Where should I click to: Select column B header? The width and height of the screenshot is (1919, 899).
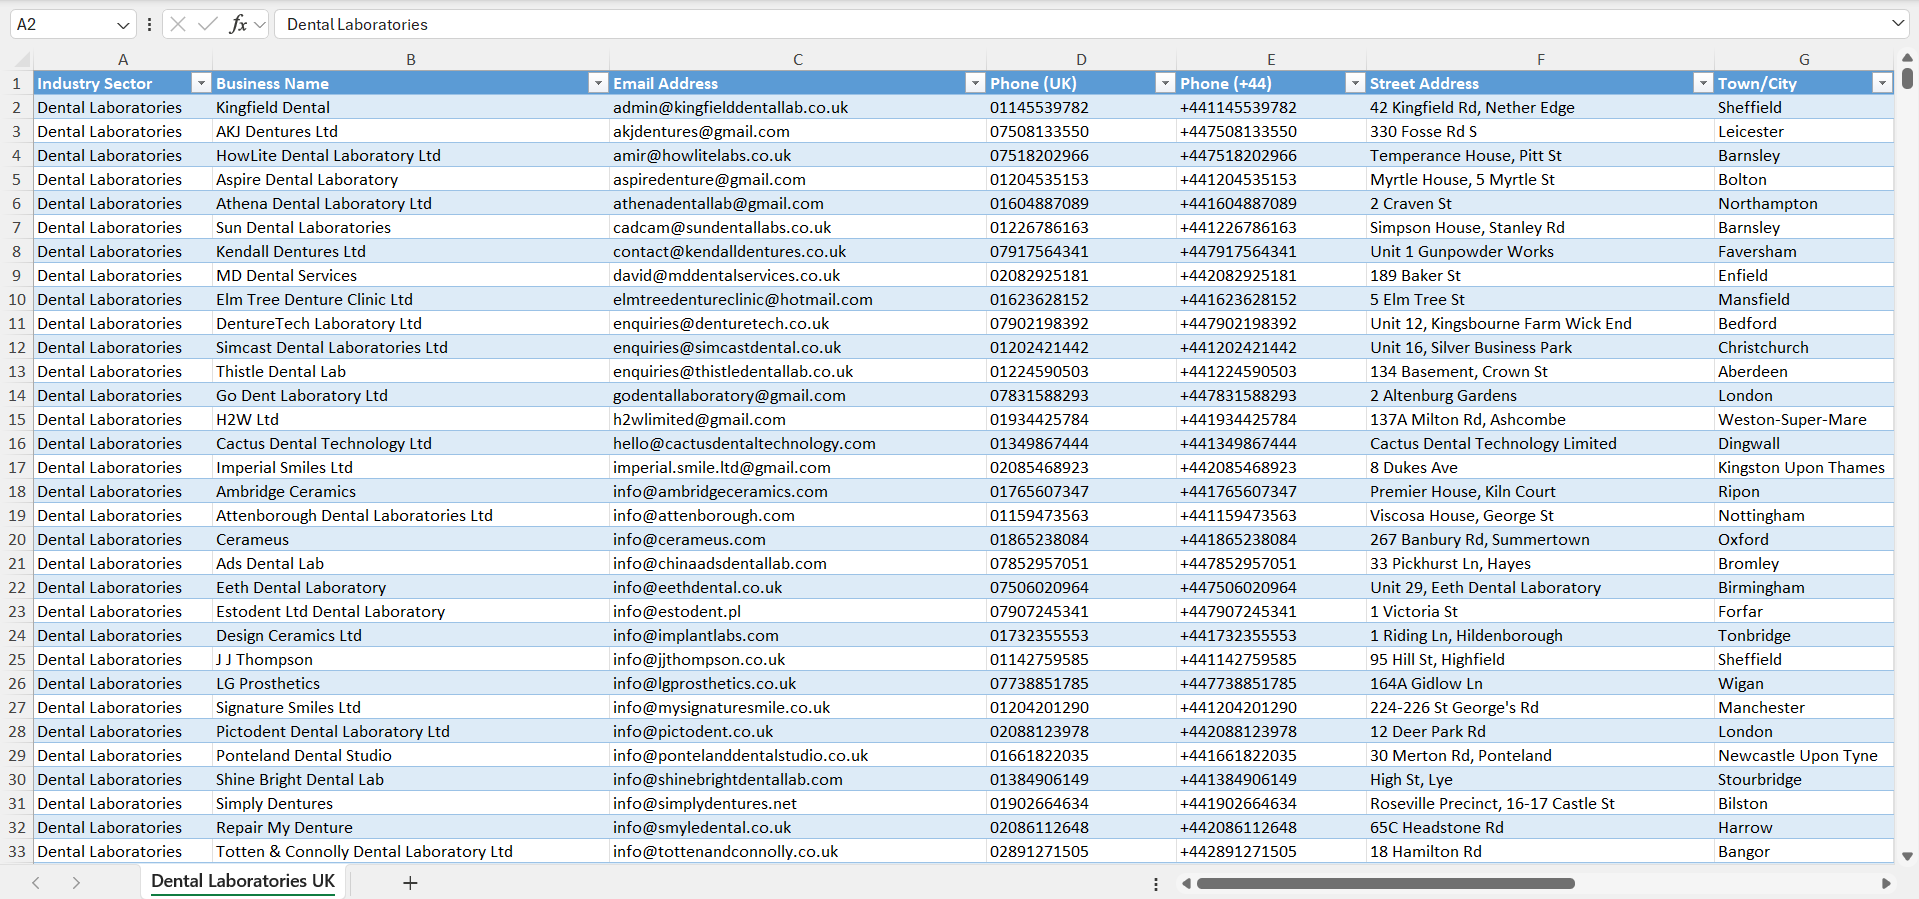411,60
